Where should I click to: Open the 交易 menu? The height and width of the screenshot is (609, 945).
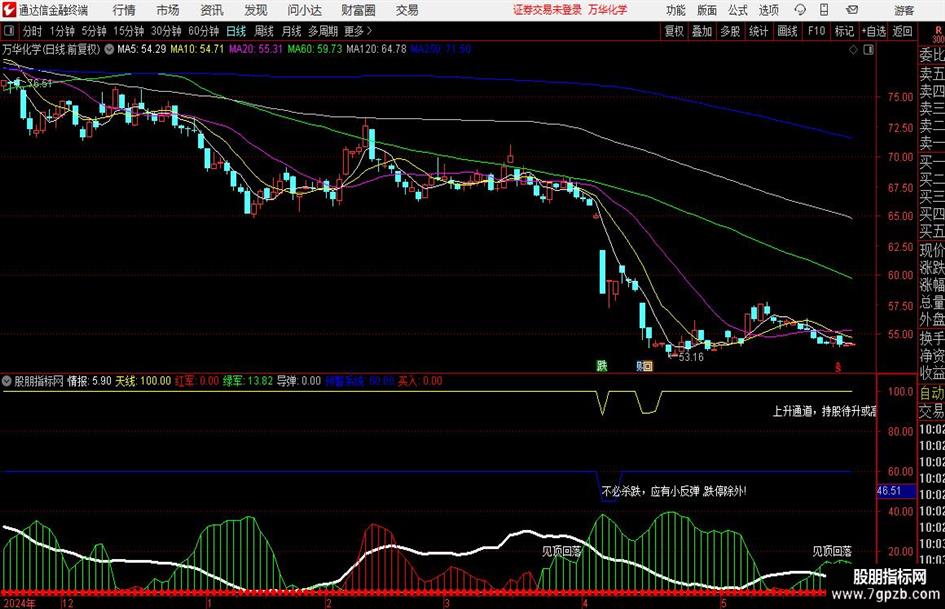pyautogui.click(x=407, y=10)
